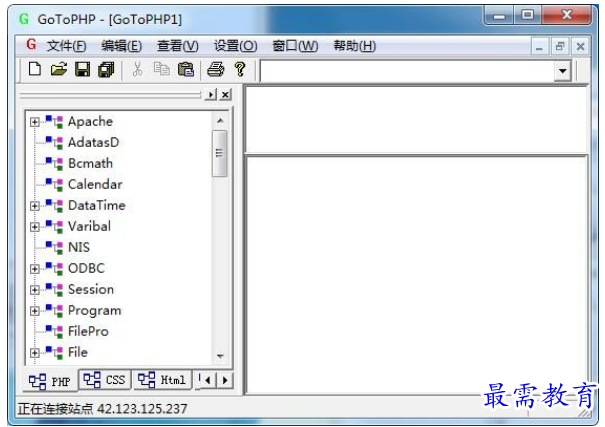Select the Program tree item
The height and width of the screenshot is (427, 605).
(x=95, y=311)
